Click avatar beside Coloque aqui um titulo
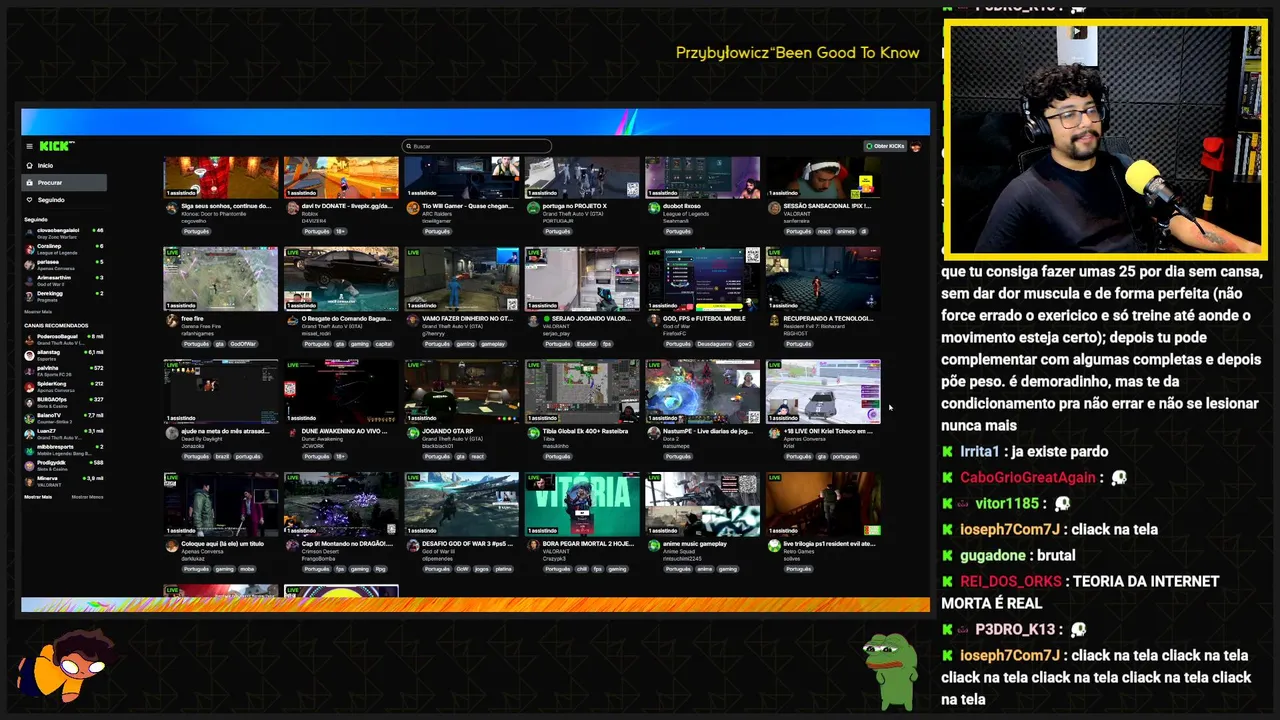The height and width of the screenshot is (720, 1280). point(172,546)
